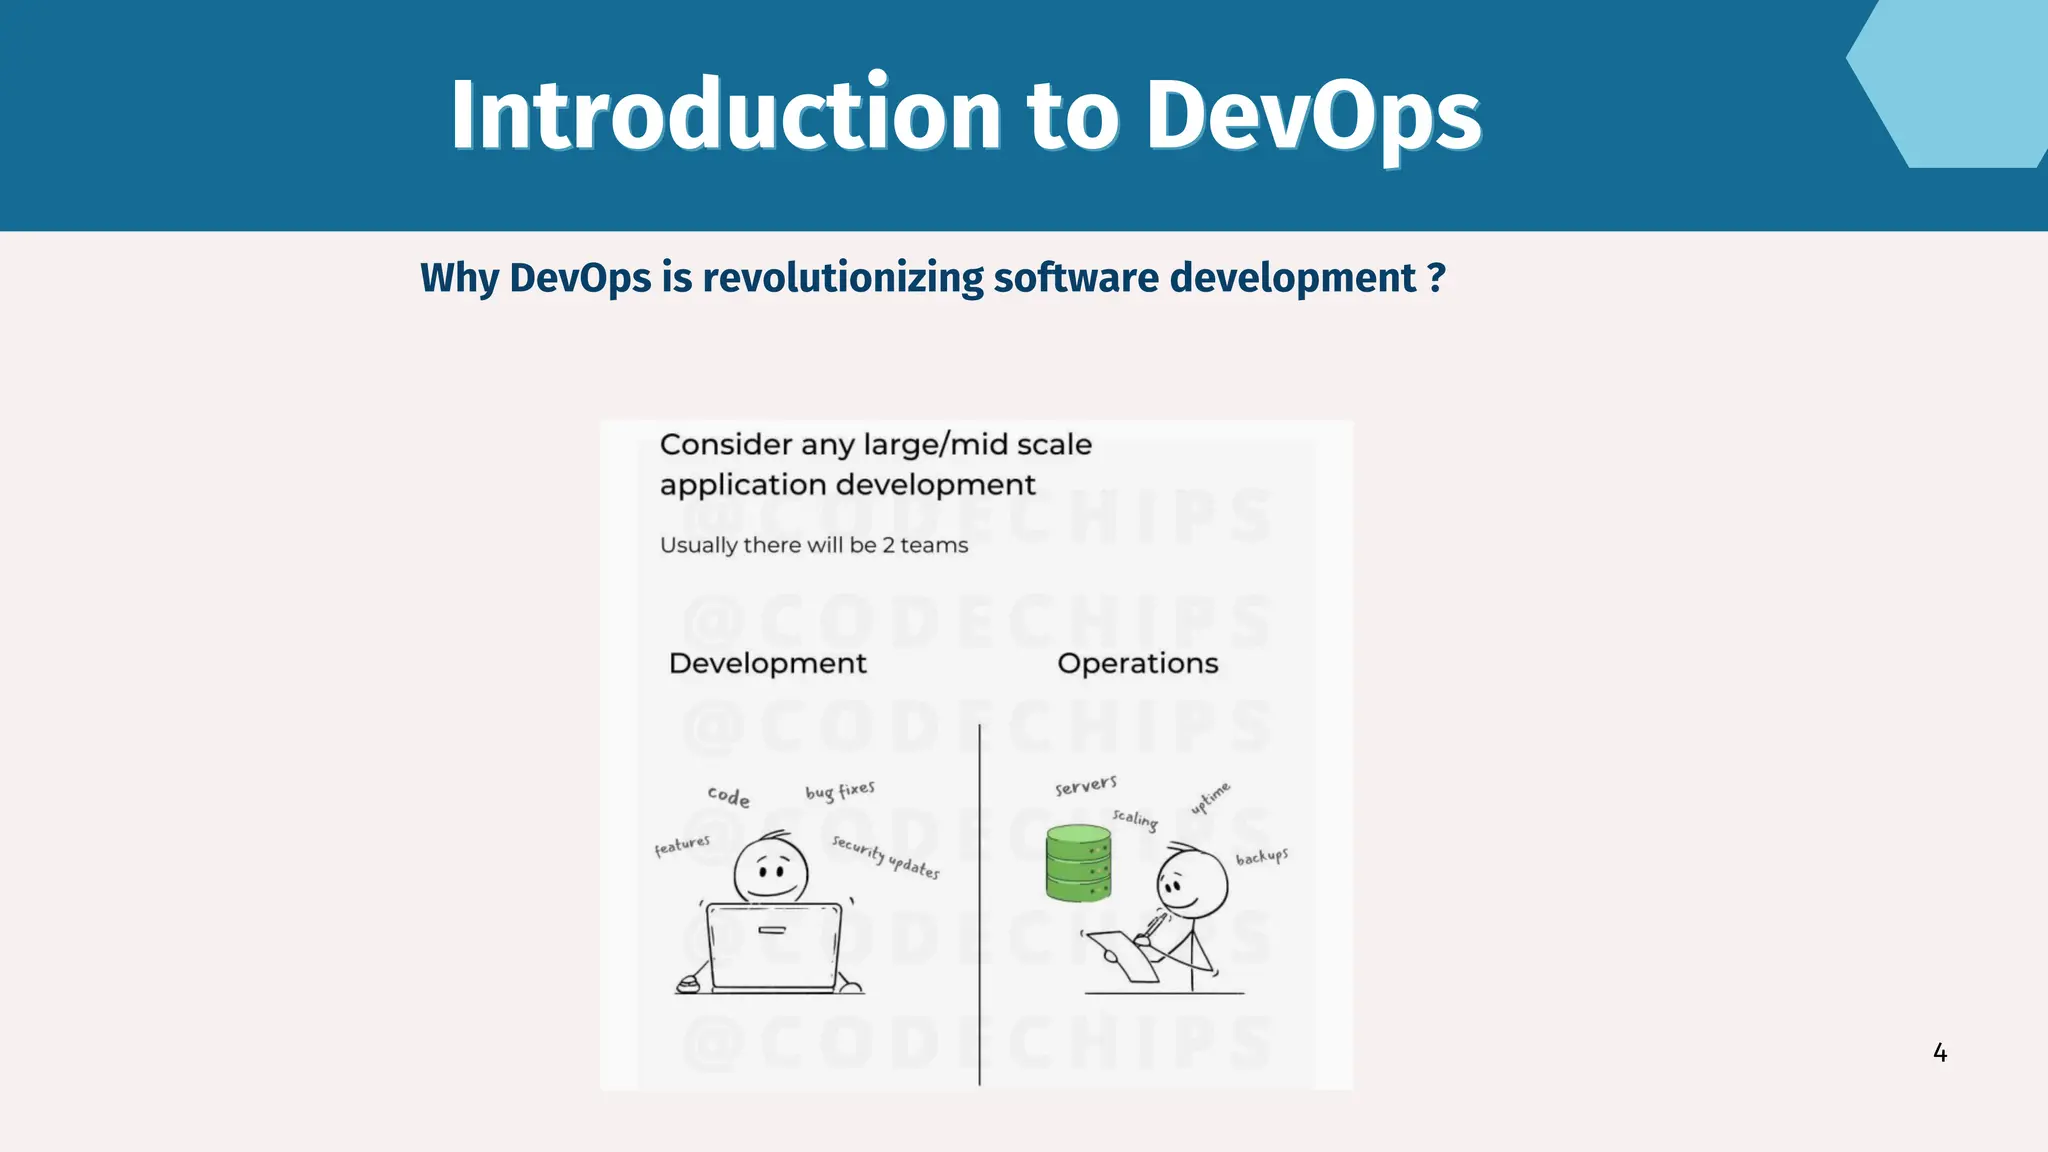Click the 'Development' heading label
The width and height of the screenshot is (2048, 1152).
(x=767, y=663)
